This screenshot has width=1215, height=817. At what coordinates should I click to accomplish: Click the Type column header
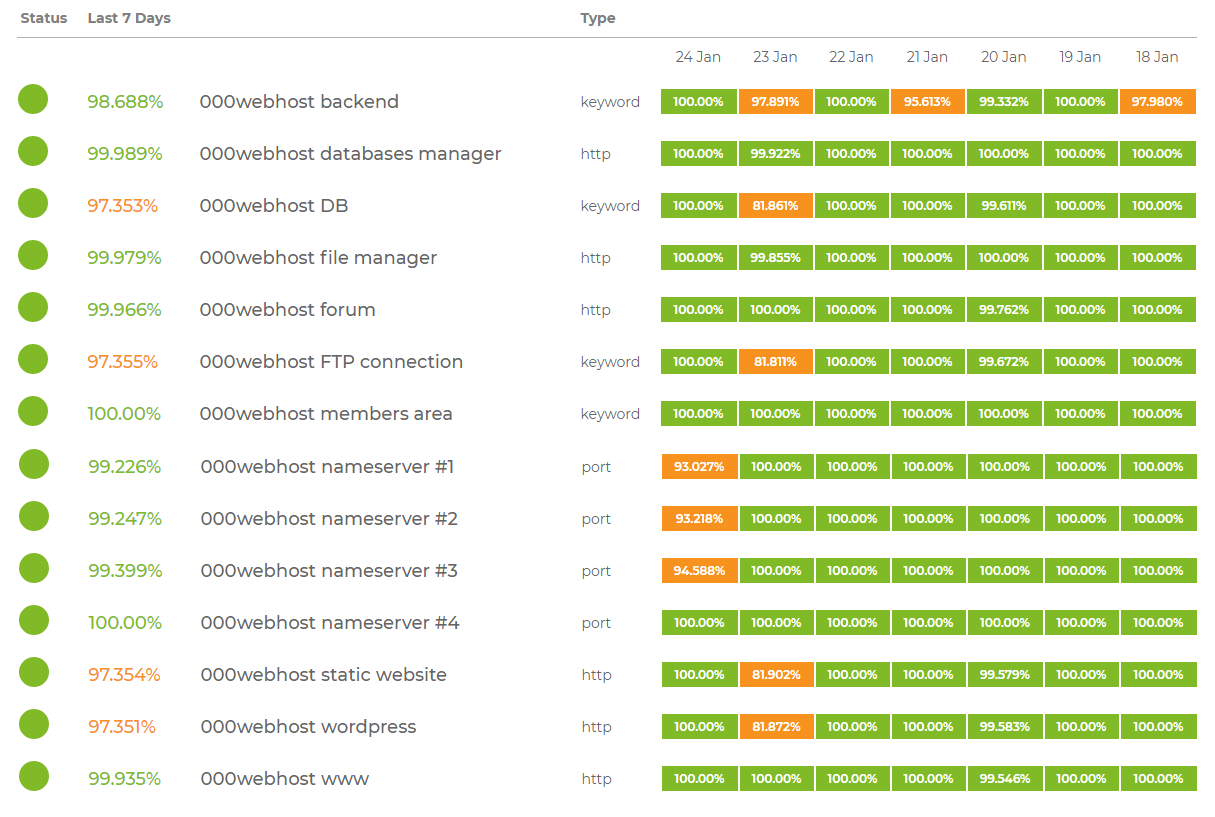(x=598, y=18)
